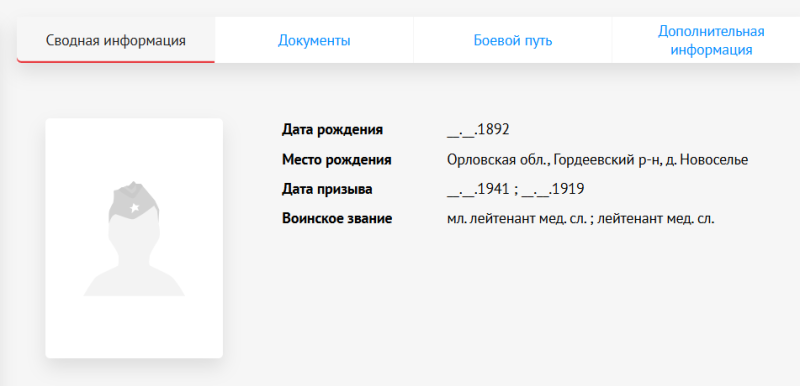Click the Воинское звание label
The width and height of the screenshot is (800, 386).
click(x=337, y=219)
